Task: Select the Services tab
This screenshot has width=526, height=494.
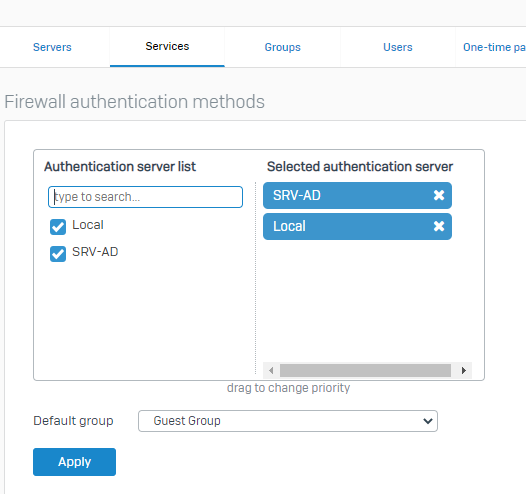Action: click(x=167, y=47)
